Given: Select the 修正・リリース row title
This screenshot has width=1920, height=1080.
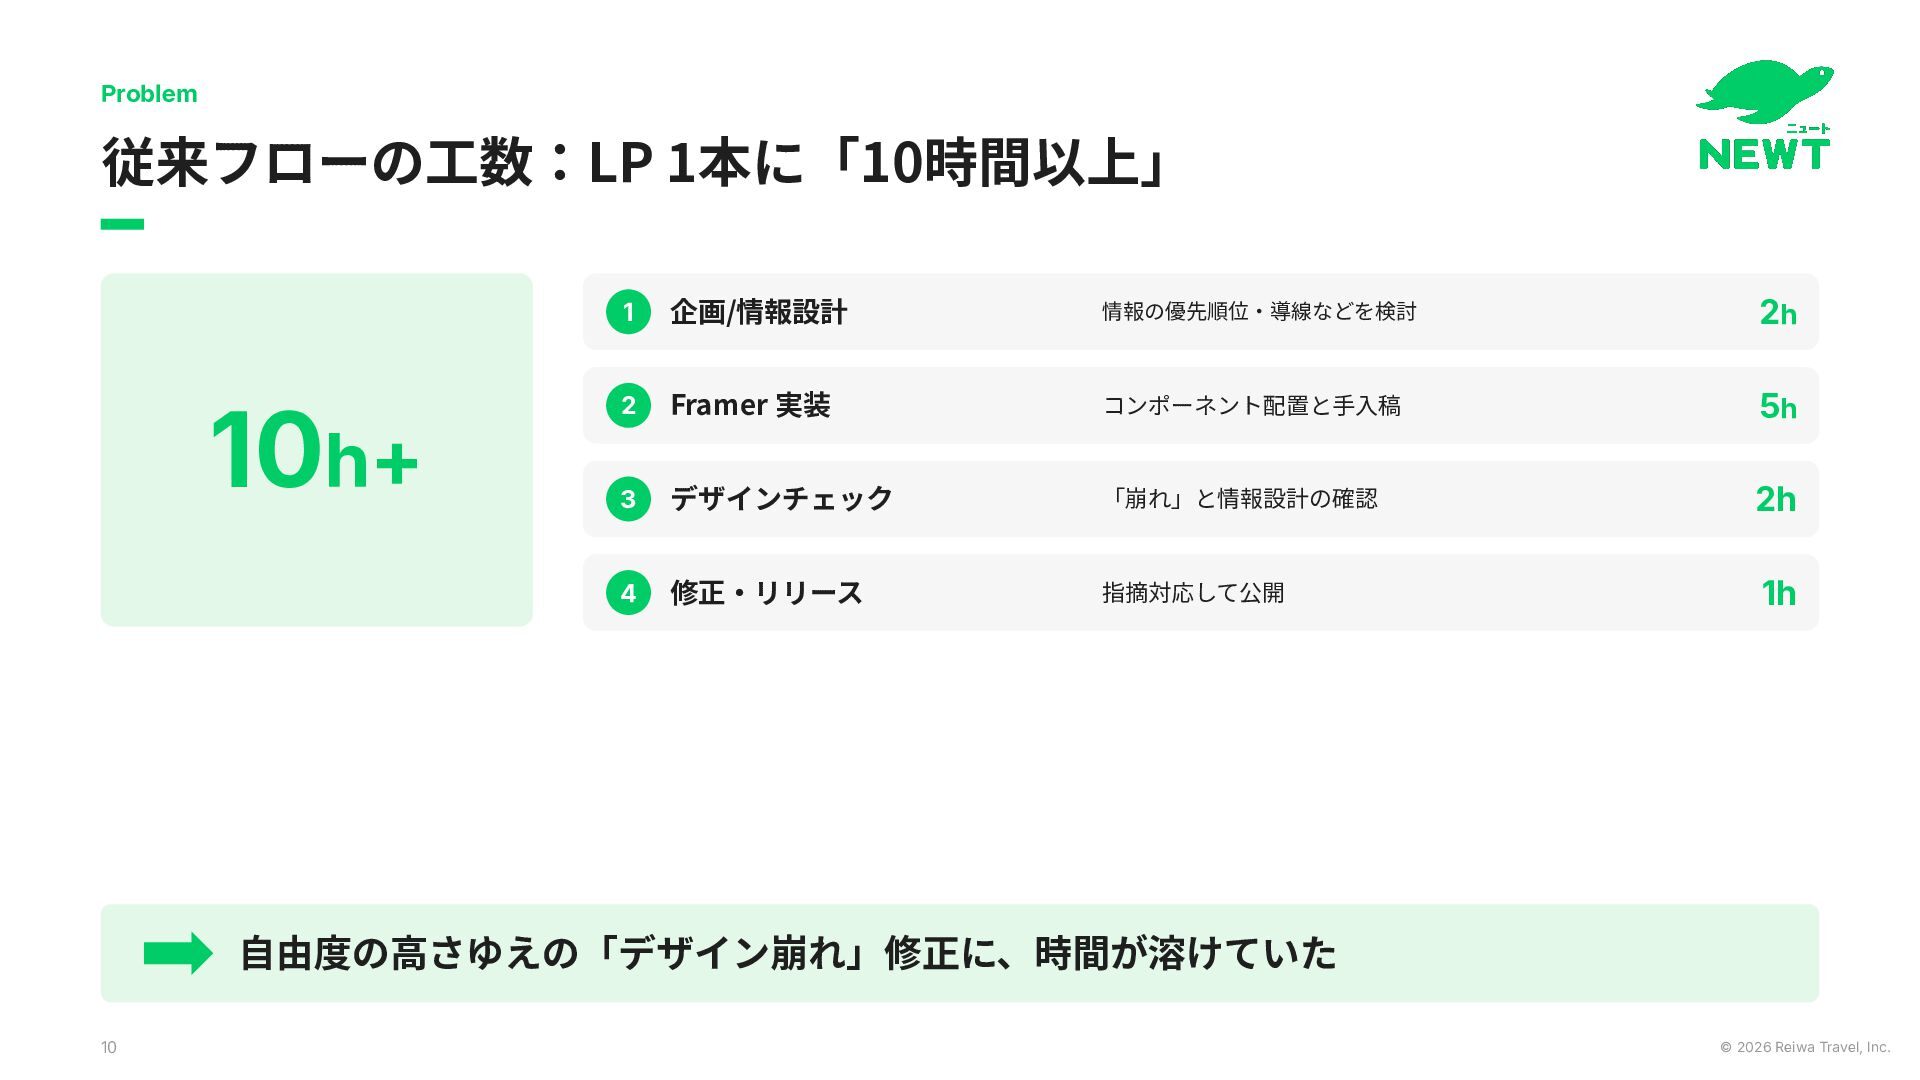Looking at the screenshot, I should pos(766,593).
